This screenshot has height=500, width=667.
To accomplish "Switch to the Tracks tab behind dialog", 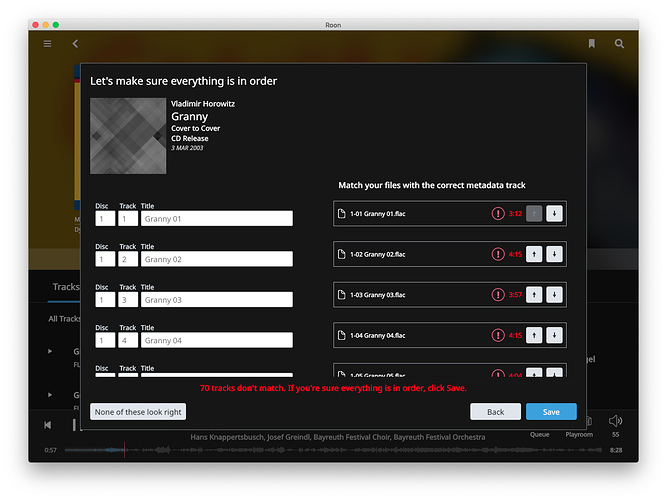I will 66,287.
